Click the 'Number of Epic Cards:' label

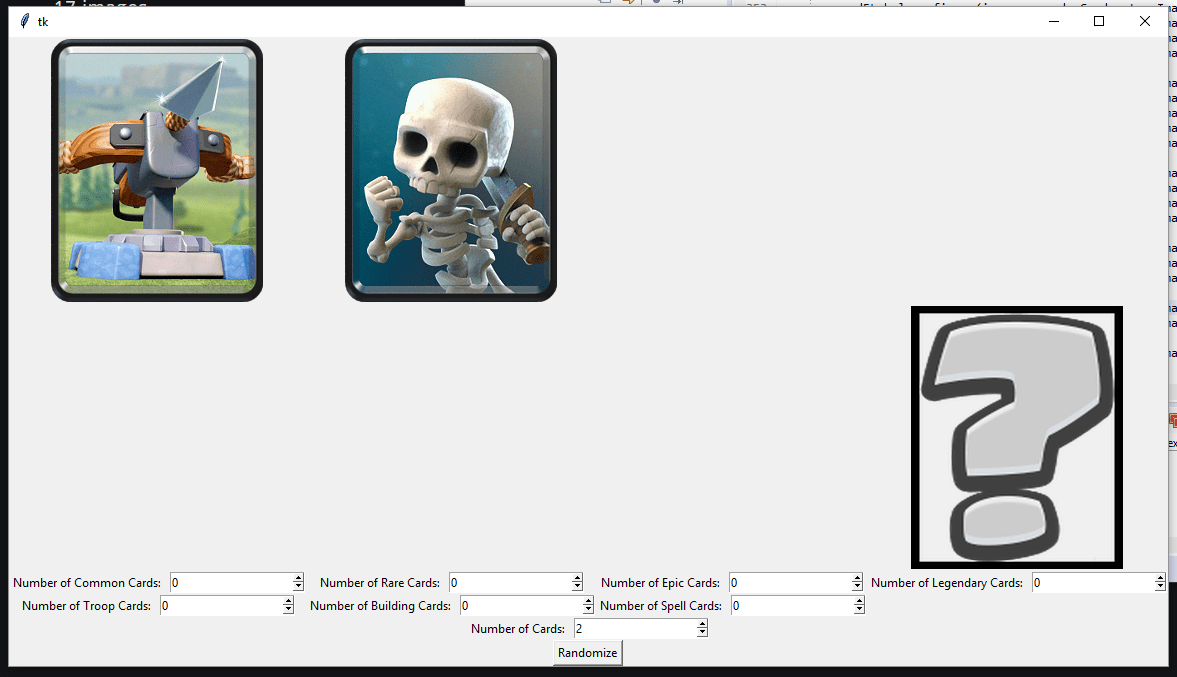(660, 583)
